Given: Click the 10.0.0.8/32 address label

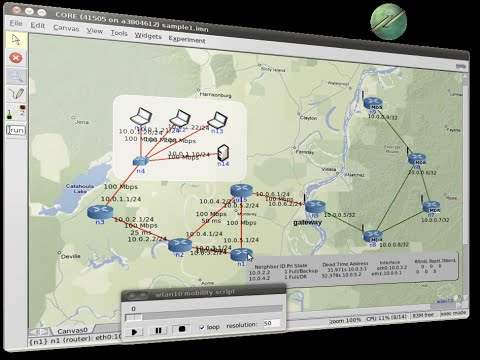Looking at the screenshot, I should click(x=394, y=244).
